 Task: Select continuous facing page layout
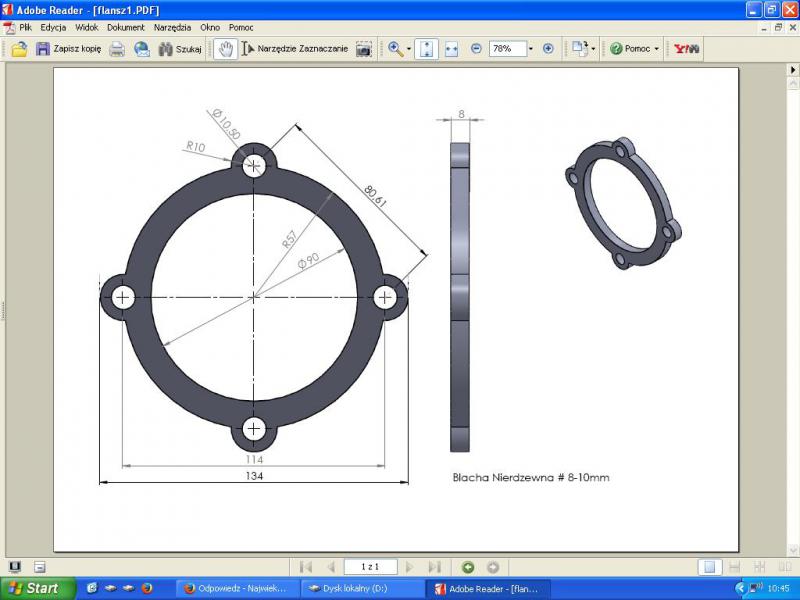point(760,567)
